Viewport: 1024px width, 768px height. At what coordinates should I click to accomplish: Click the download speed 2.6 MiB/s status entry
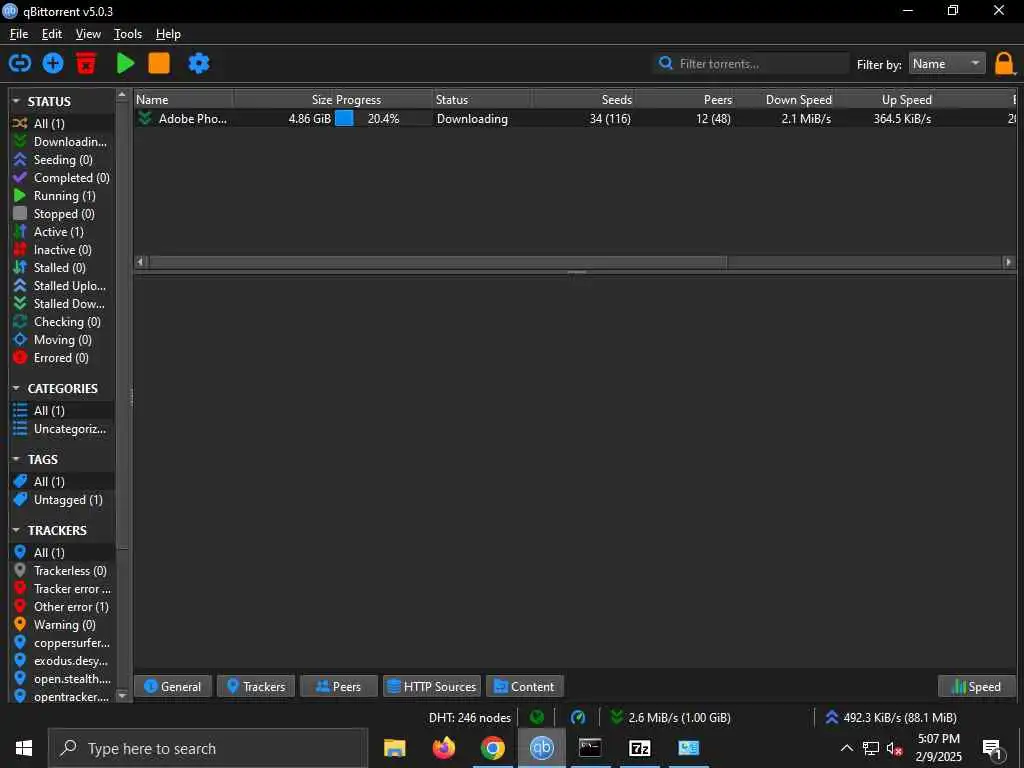tap(670, 718)
